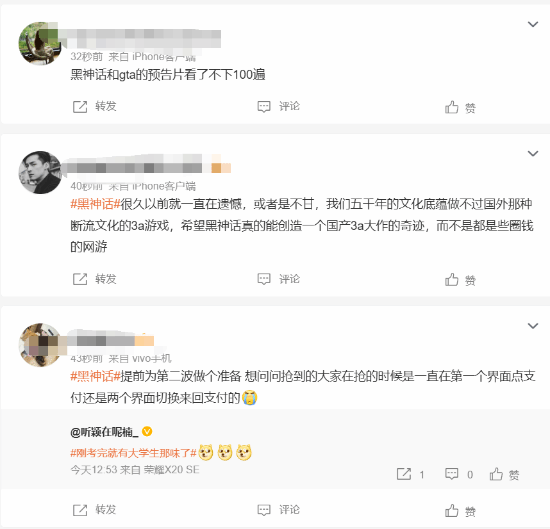Click 评论 under the bottom post
Image resolution: width=550 pixels, height=529 pixels.
tap(279, 510)
